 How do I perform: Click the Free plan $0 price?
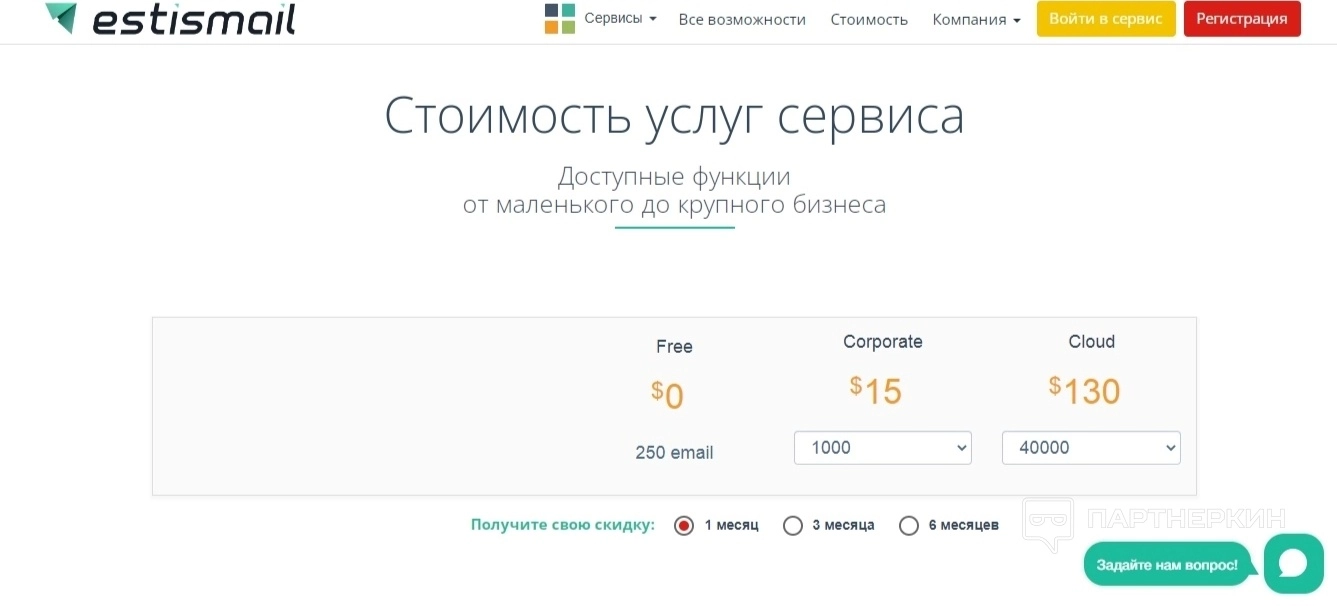pos(668,396)
